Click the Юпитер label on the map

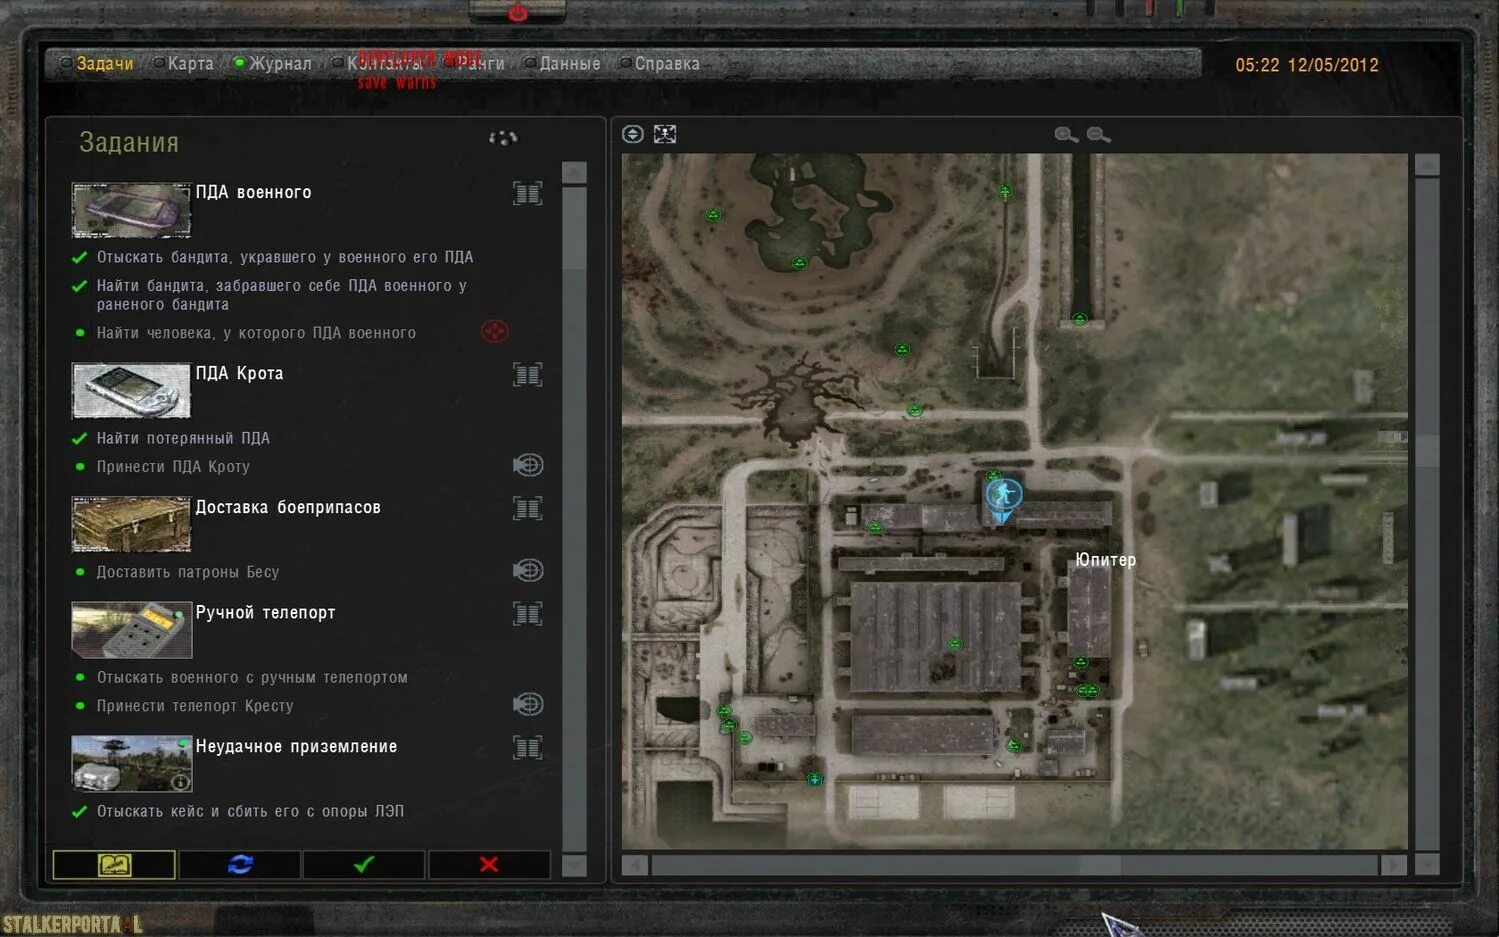(x=1105, y=560)
